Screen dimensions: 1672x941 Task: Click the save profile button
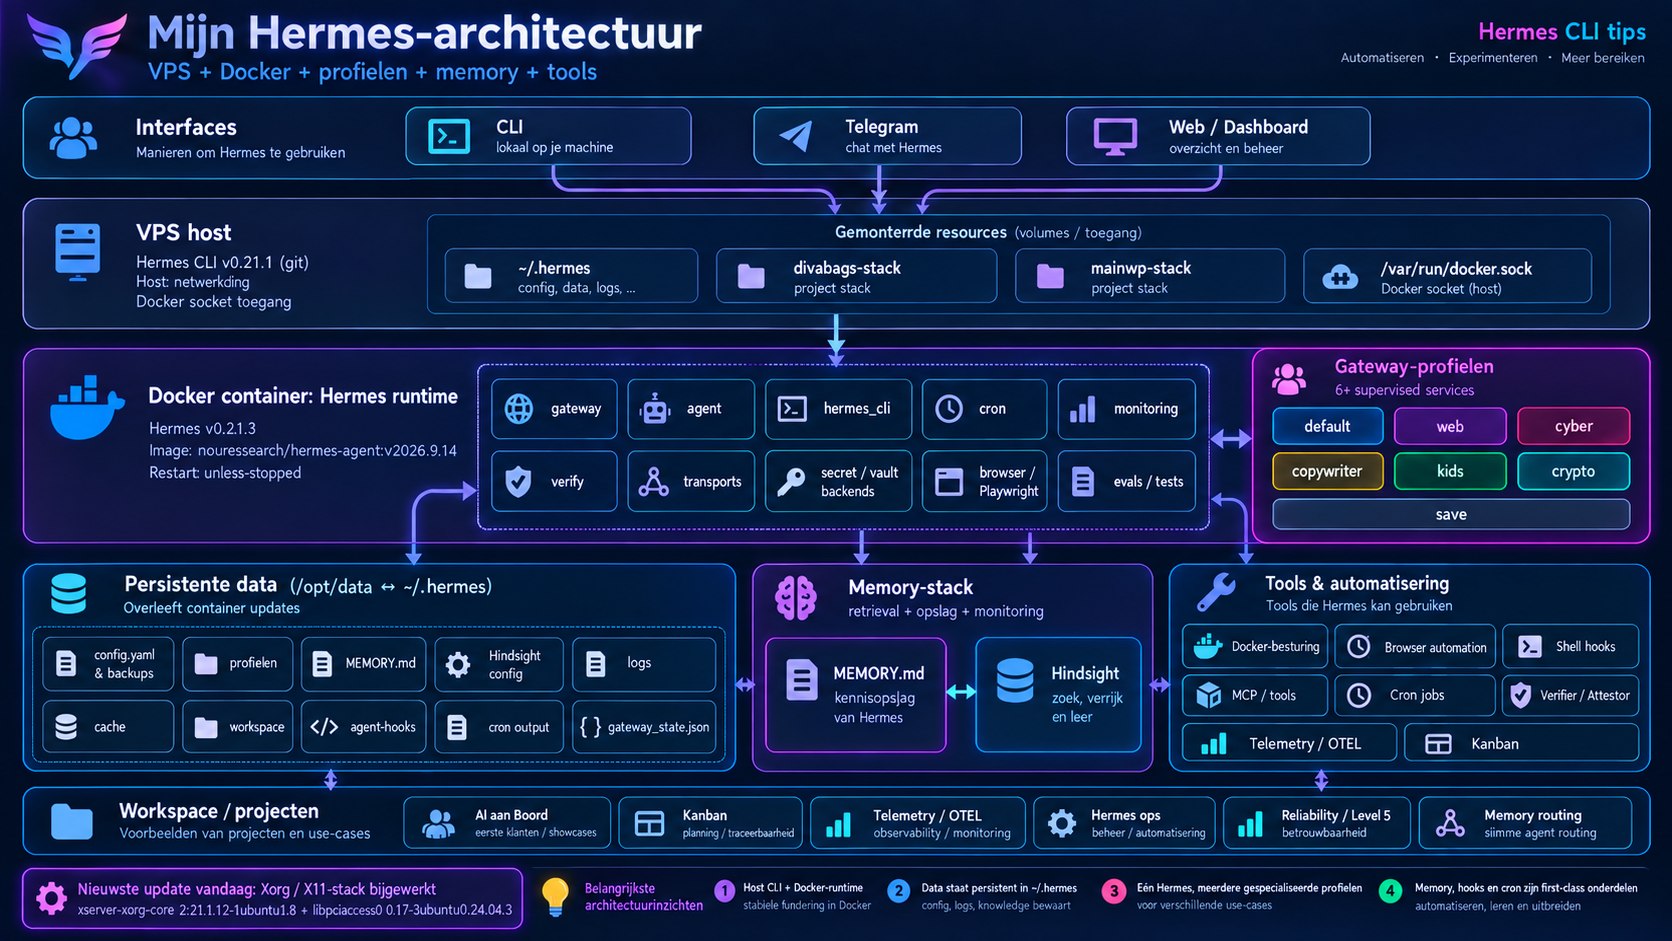[1451, 514]
